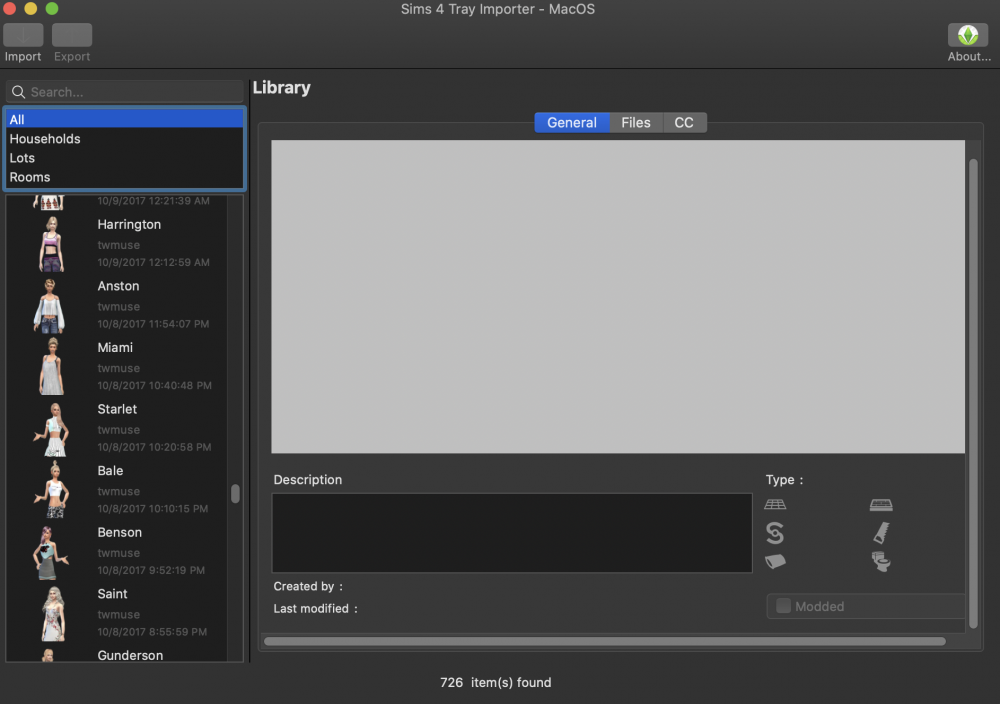The width and height of the screenshot is (1000, 704).
Task: Select the Saint household entry
Action: [117, 613]
